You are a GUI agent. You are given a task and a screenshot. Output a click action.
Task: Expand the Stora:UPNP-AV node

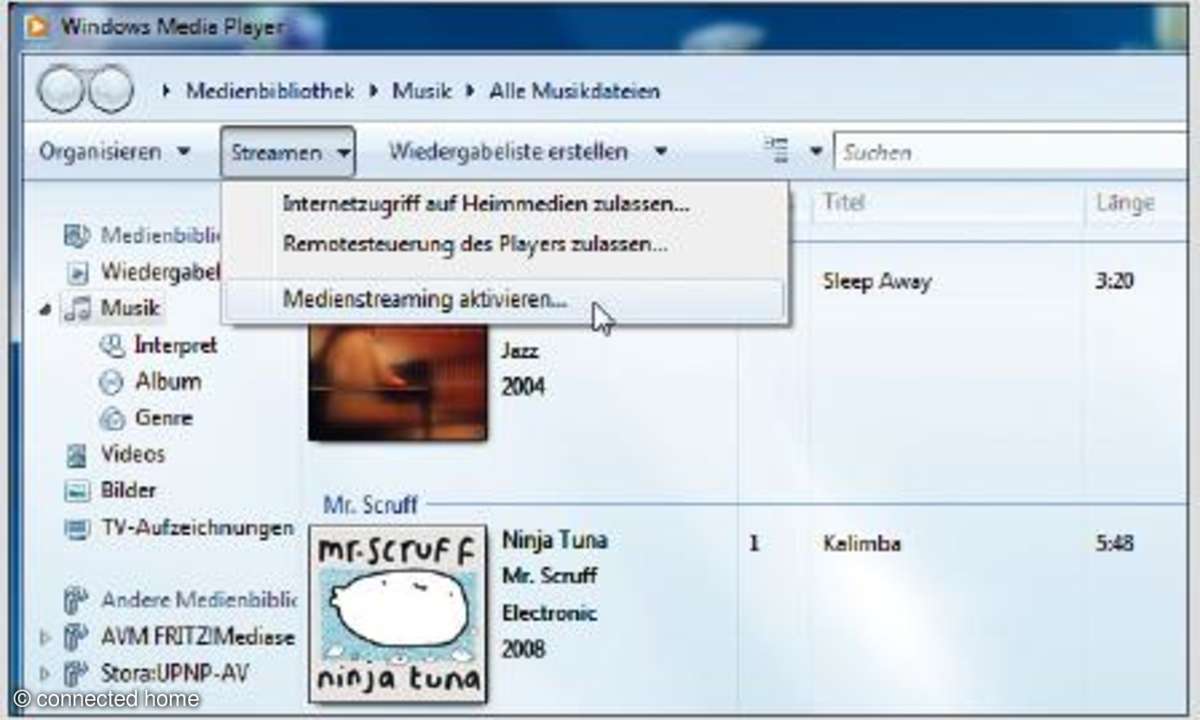pos(45,673)
